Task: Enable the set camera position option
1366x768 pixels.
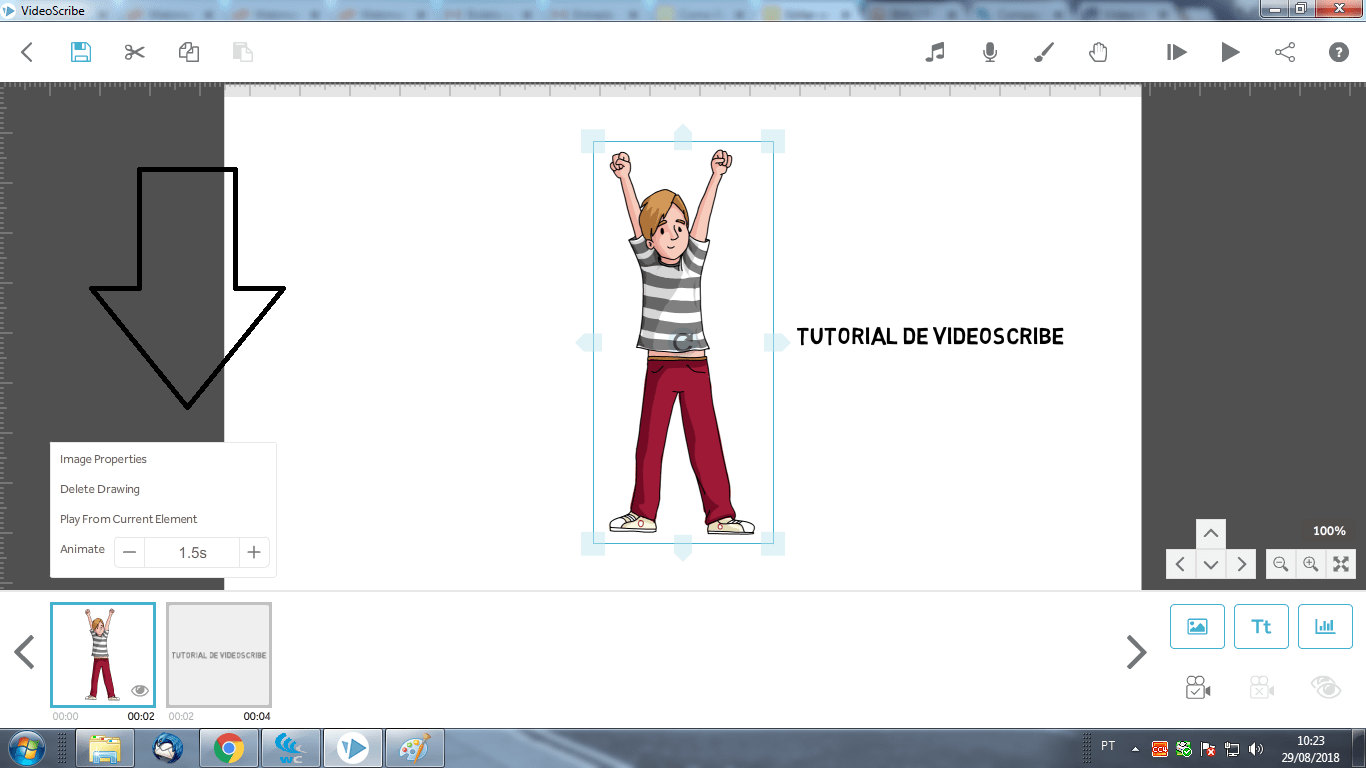Action: coord(1197,687)
